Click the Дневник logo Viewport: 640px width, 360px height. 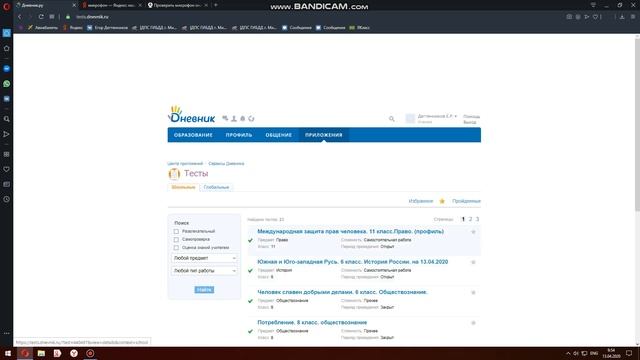click(x=191, y=114)
